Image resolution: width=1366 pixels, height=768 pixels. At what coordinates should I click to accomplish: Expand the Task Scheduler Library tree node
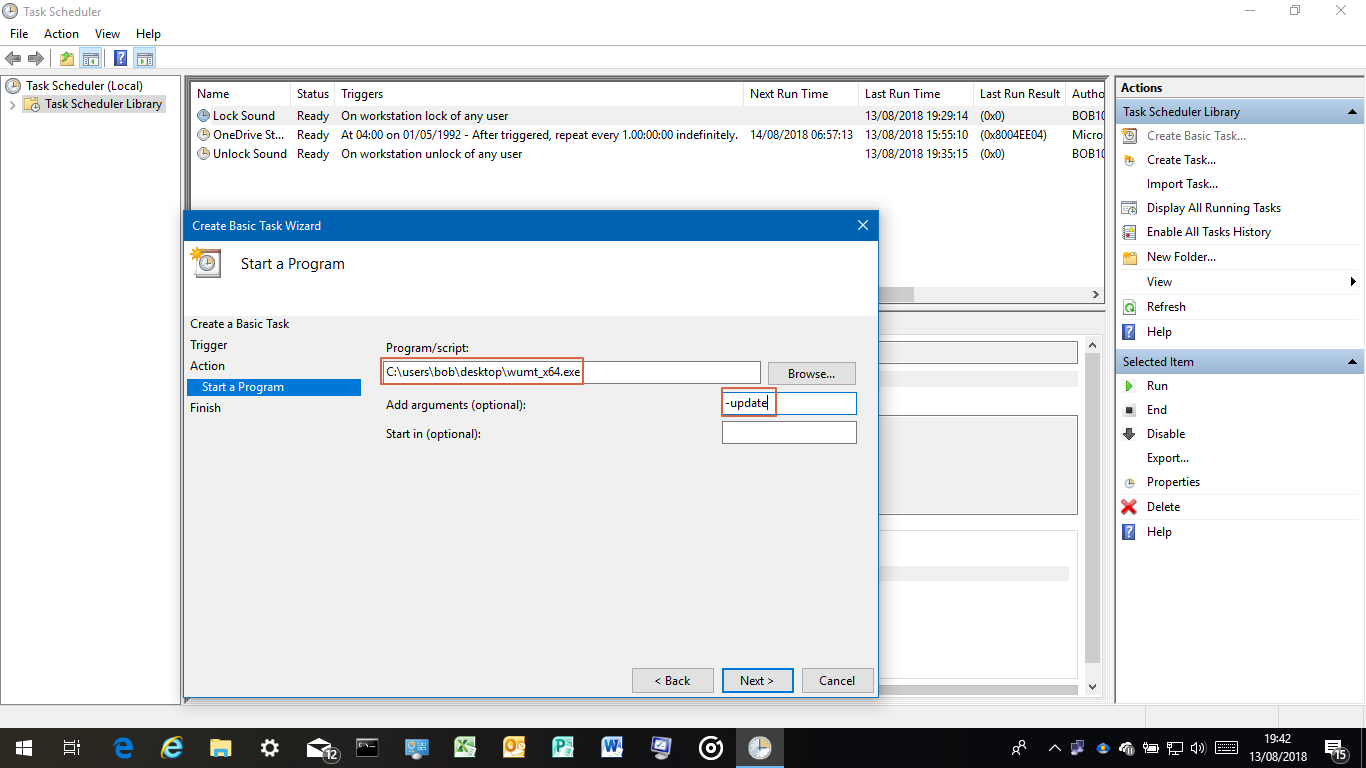coord(13,105)
